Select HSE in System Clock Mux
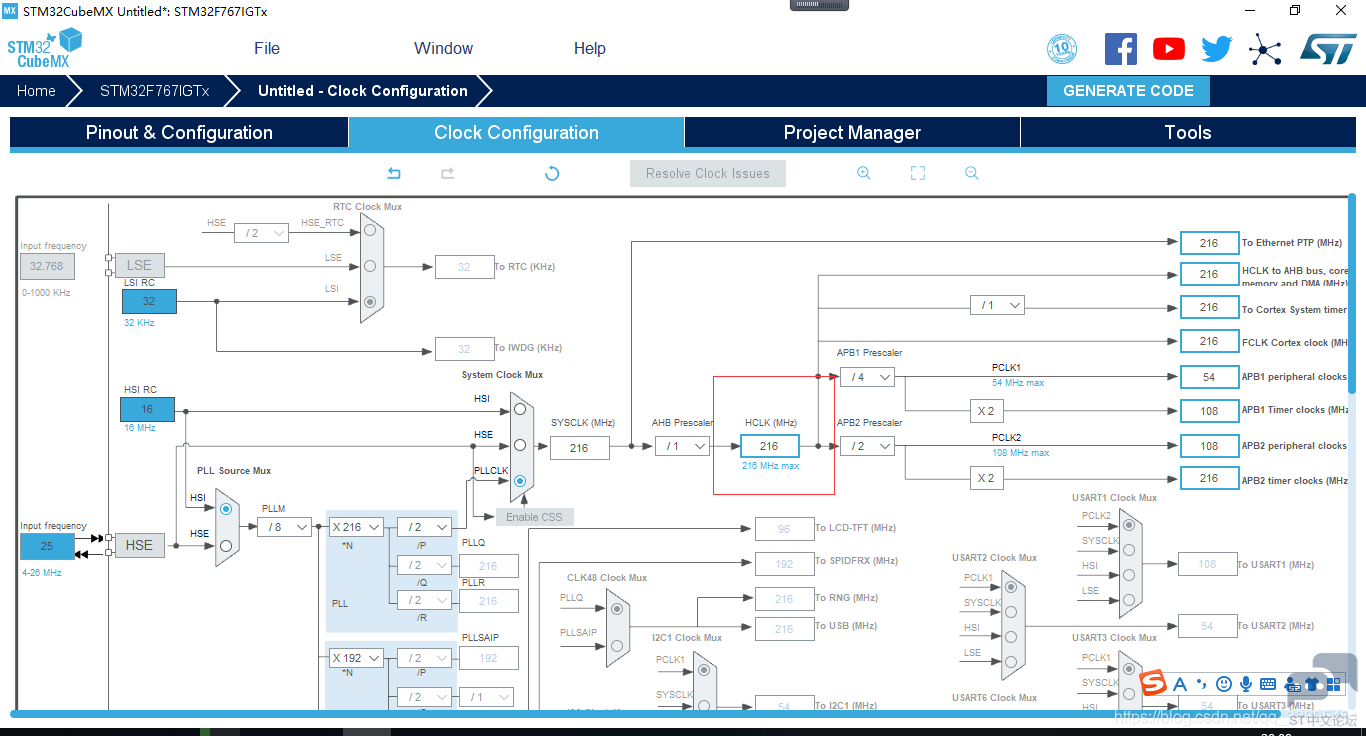The width and height of the screenshot is (1366, 736). (519, 445)
